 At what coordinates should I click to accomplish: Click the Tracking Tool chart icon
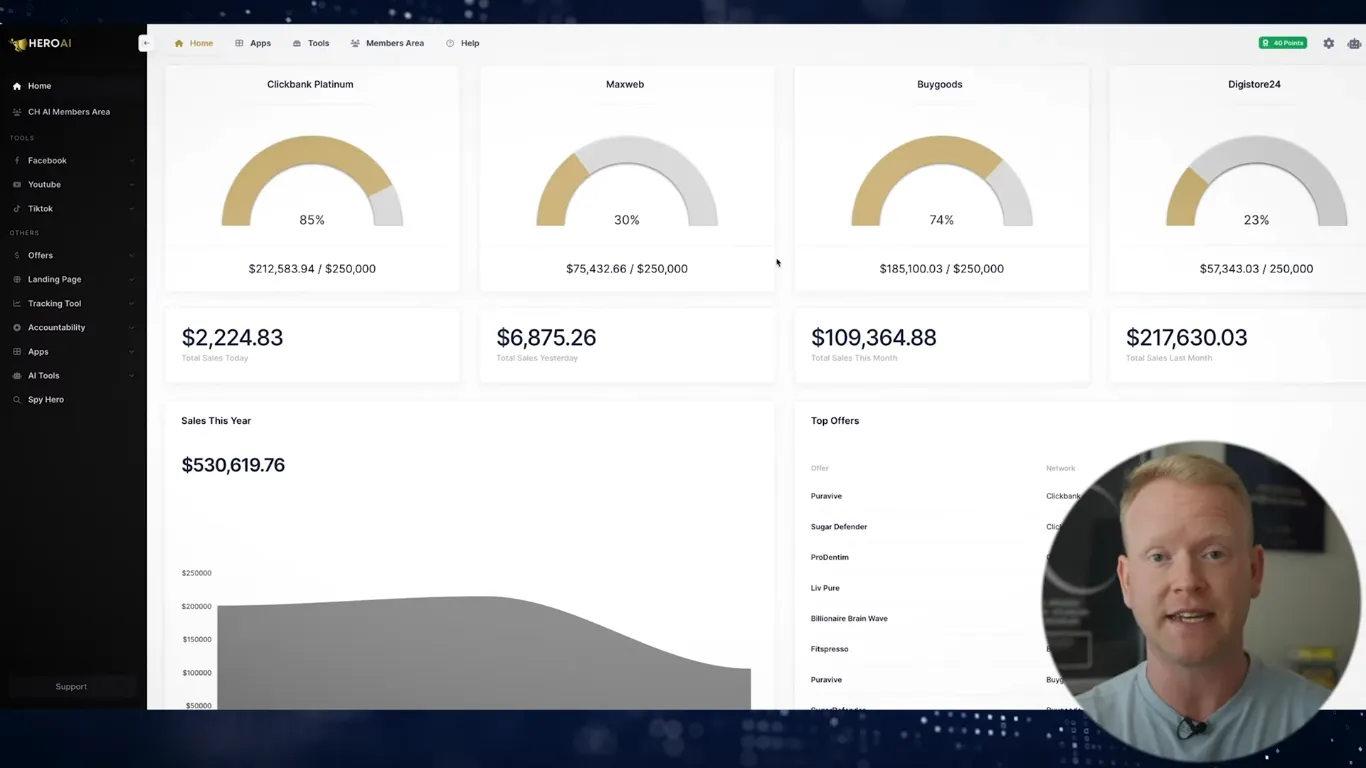pyautogui.click(x=17, y=303)
